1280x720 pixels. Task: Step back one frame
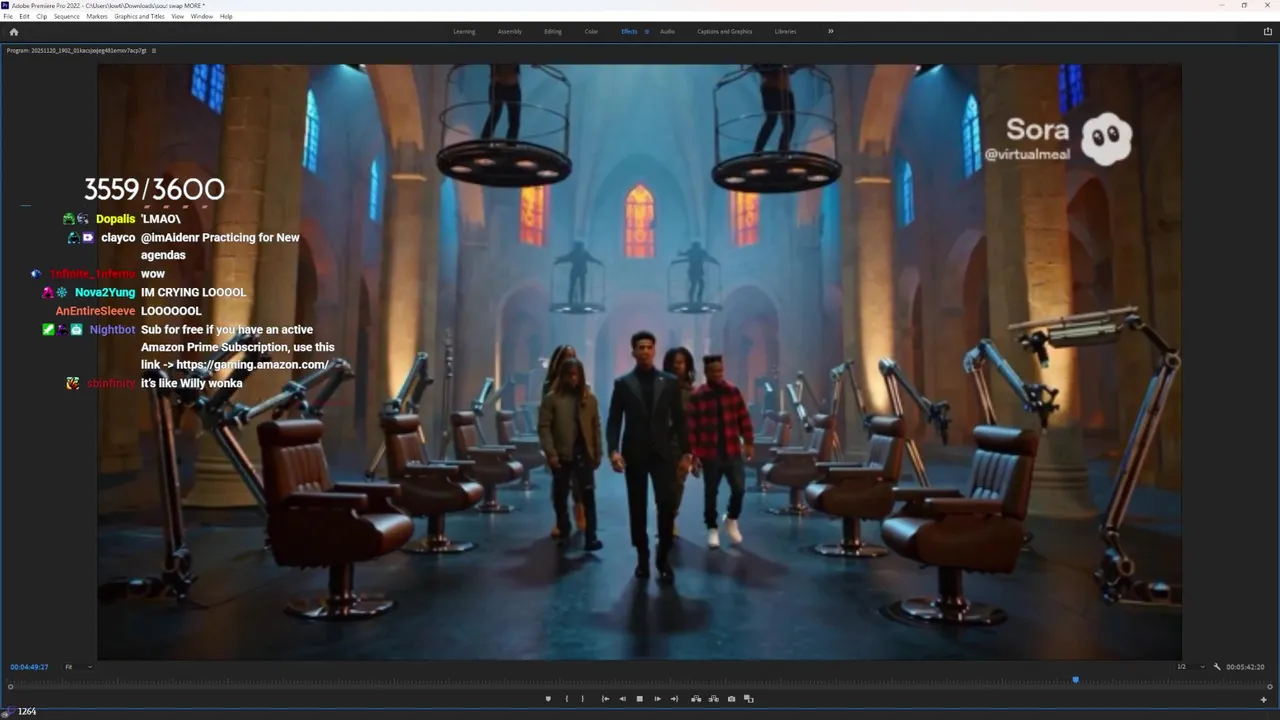[622, 699]
